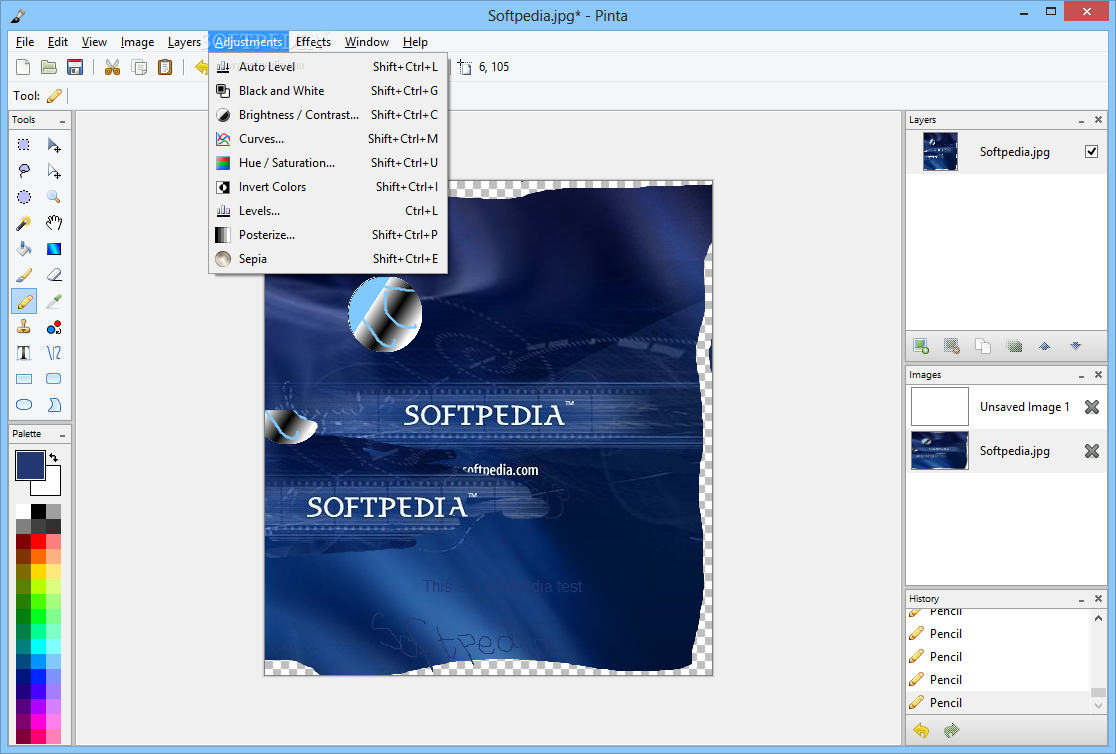This screenshot has height=754, width=1116.
Task: Click the New document toolbar icon
Action: (23, 67)
